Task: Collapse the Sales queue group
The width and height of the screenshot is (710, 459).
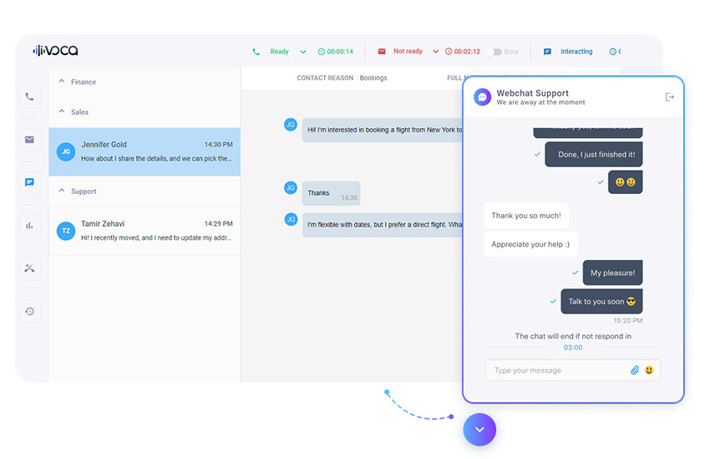Action: click(x=62, y=112)
